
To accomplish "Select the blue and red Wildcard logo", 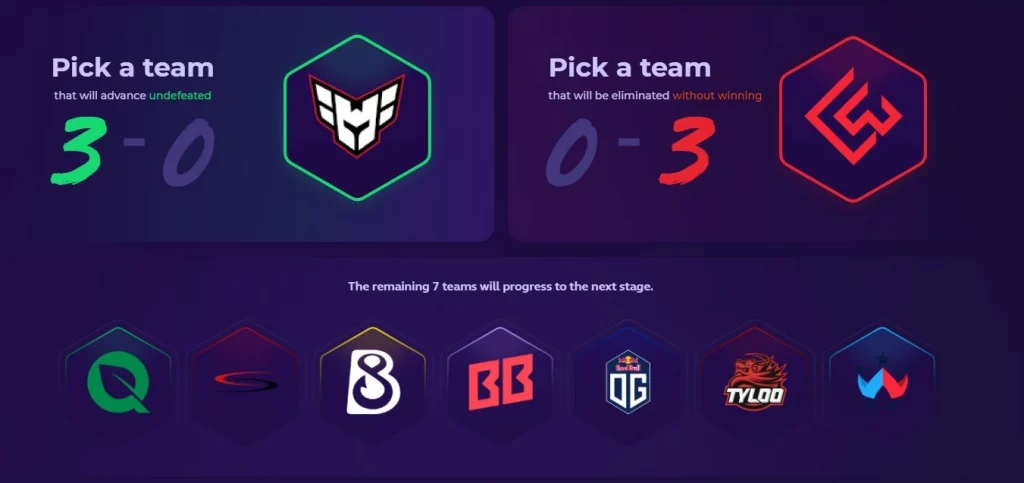I will pos(882,382).
